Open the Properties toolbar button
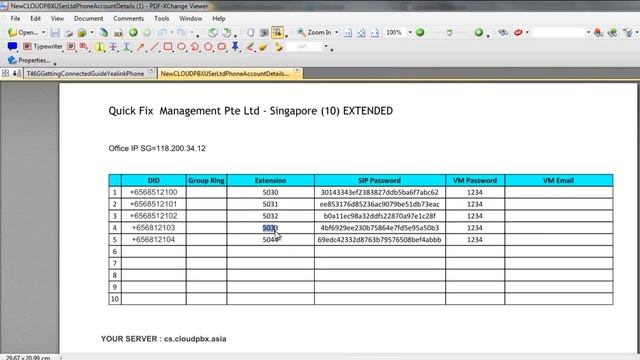 [29, 60]
